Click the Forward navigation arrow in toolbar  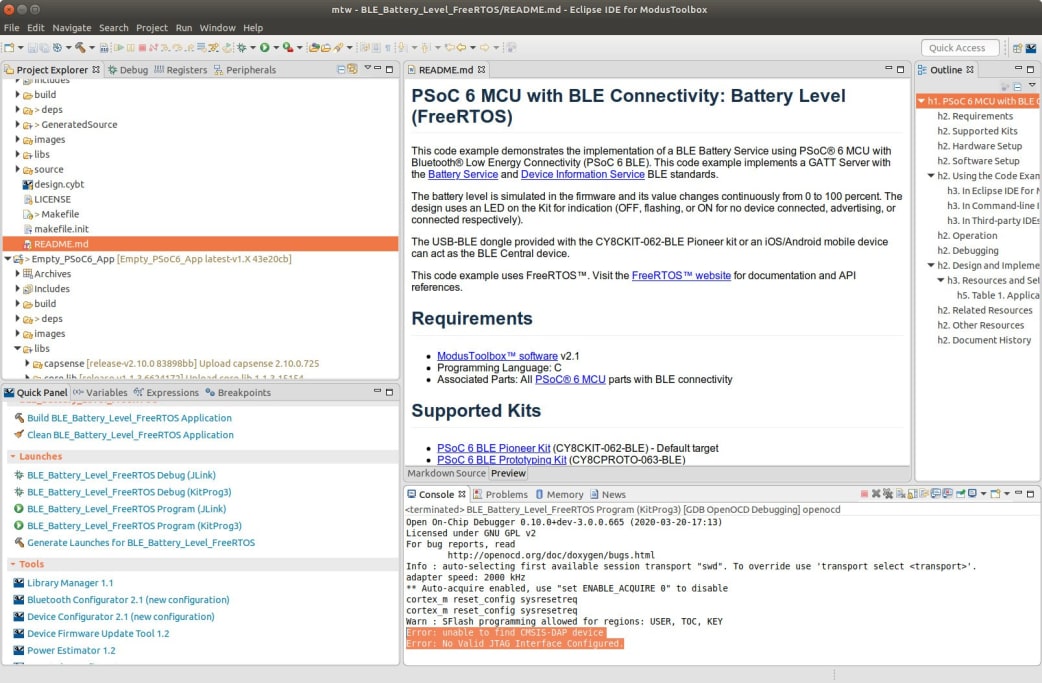[484, 48]
